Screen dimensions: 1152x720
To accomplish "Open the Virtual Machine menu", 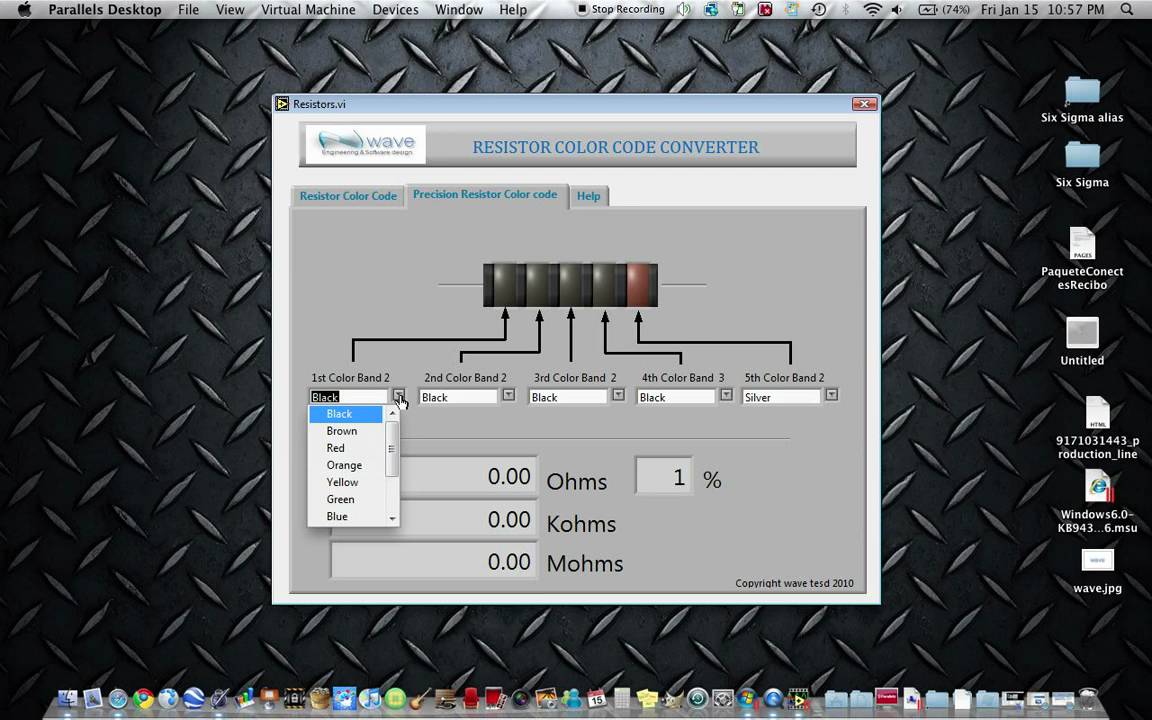I will point(308,10).
